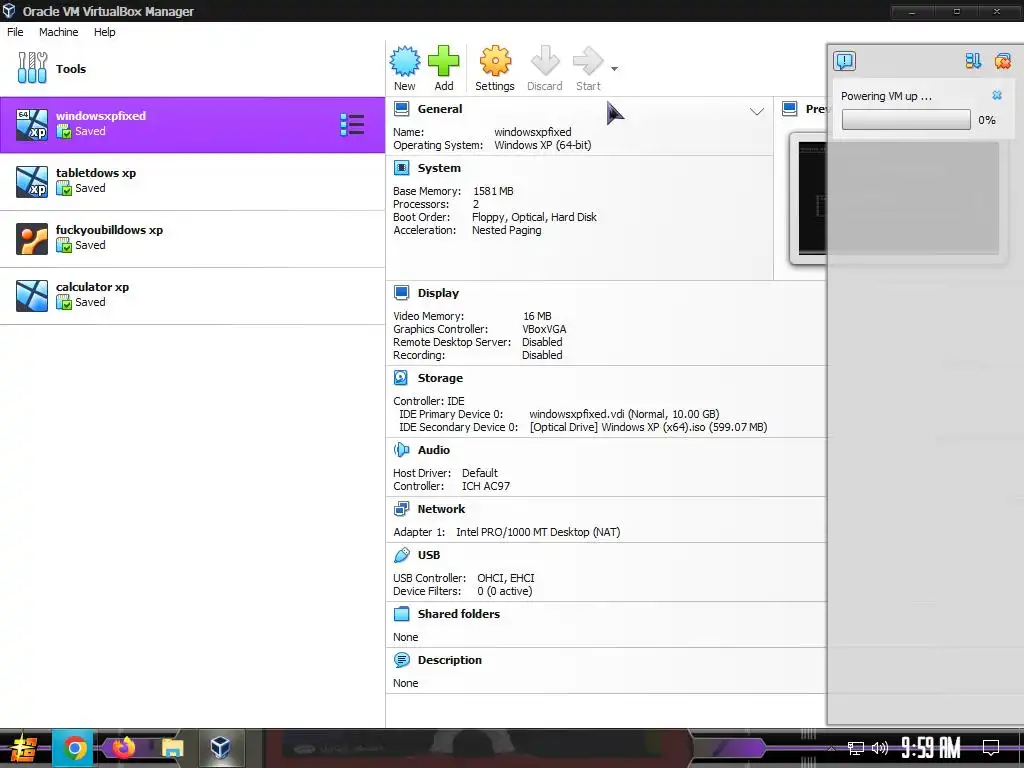Click the delete finished notifications icon
1024x768 pixels.
click(x=1002, y=61)
